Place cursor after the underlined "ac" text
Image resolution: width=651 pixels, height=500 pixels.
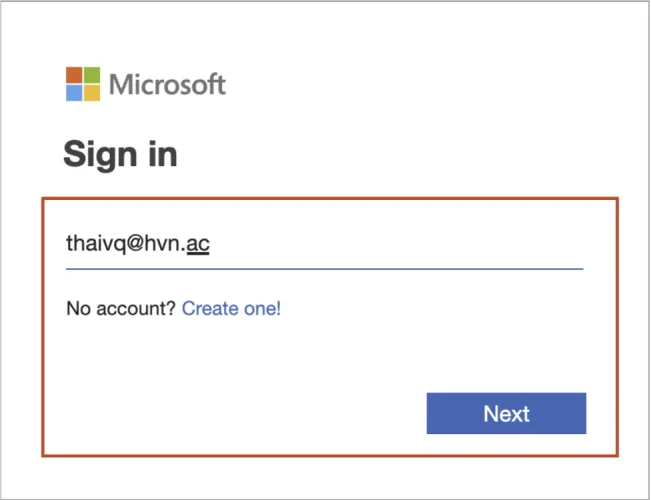[x=210, y=243]
